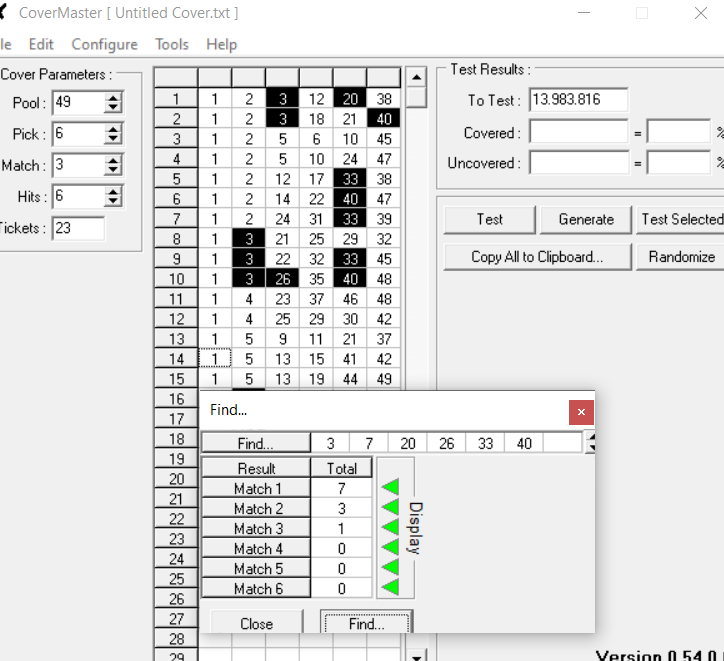Image resolution: width=724 pixels, height=661 pixels.
Task: Click the Total column header
Action: click(342, 468)
